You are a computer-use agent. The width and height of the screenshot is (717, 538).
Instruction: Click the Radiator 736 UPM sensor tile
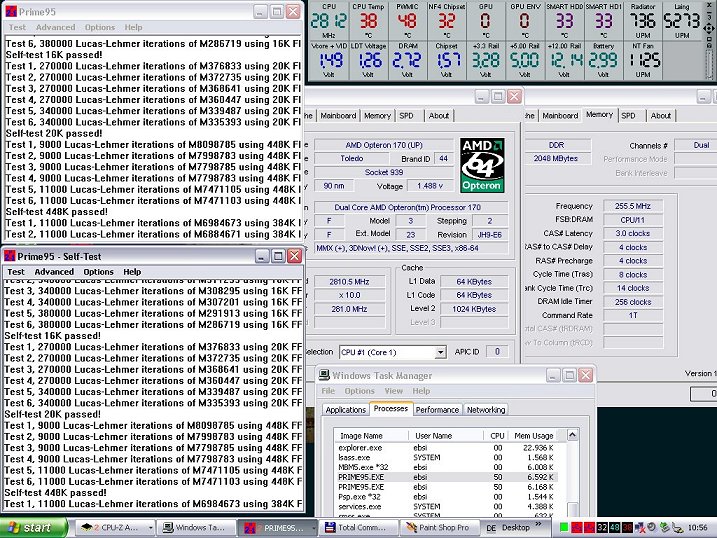pyautogui.click(x=642, y=21)
